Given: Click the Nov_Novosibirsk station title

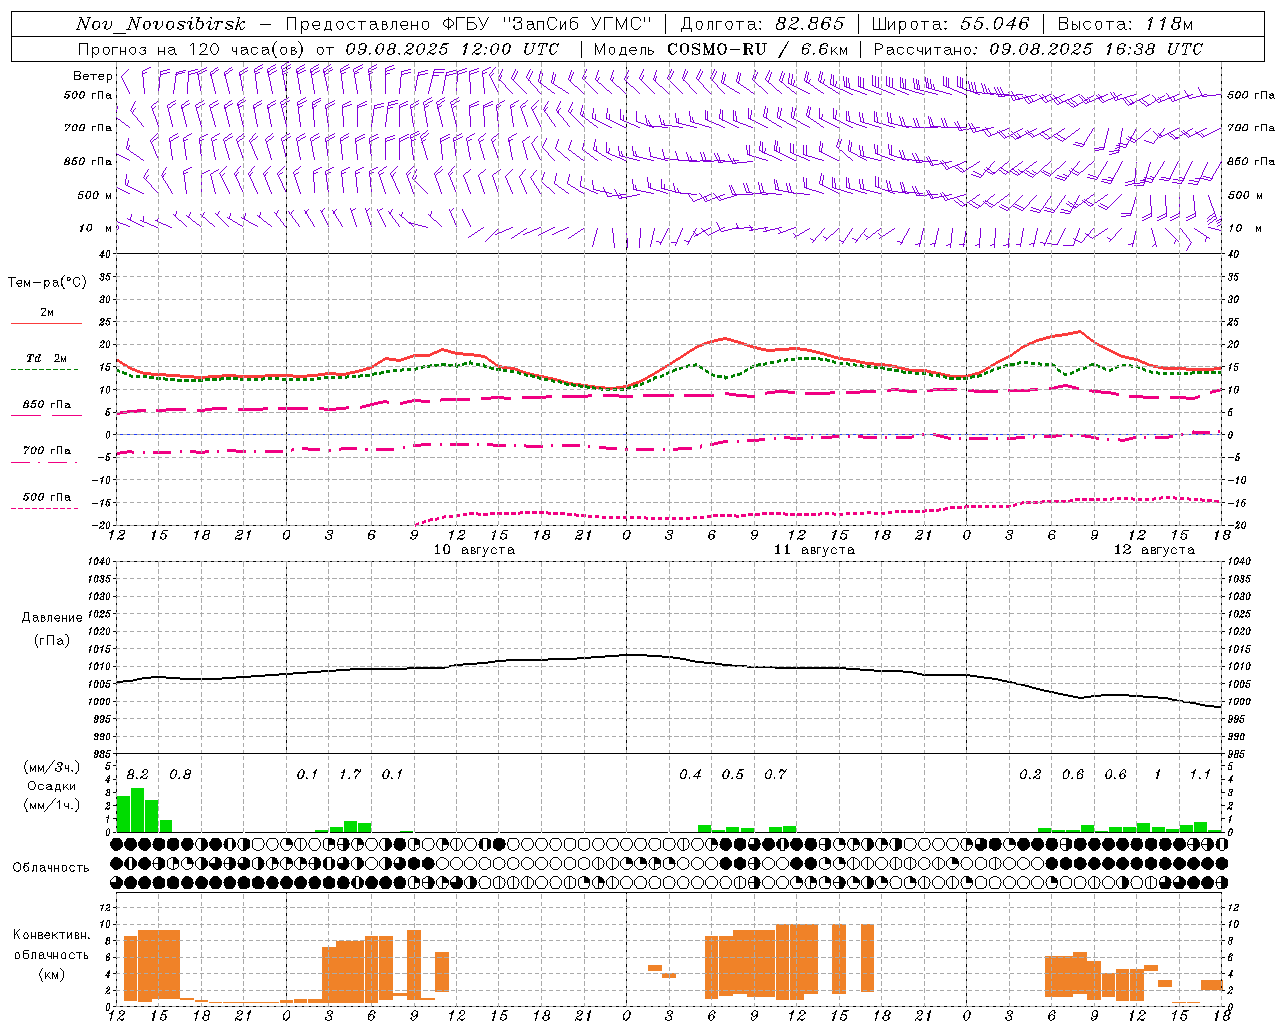Looking at the screenshot, I should tap(161, 24).
